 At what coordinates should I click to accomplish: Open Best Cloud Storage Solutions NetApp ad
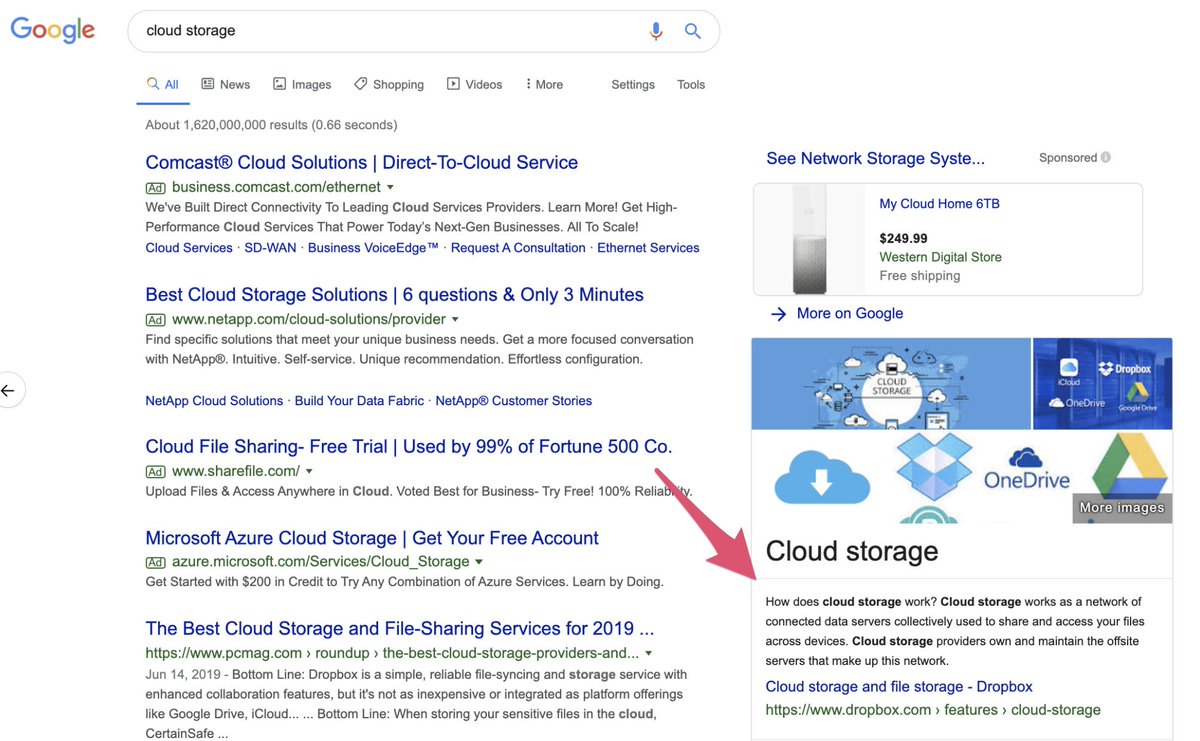tap(395, 295)
